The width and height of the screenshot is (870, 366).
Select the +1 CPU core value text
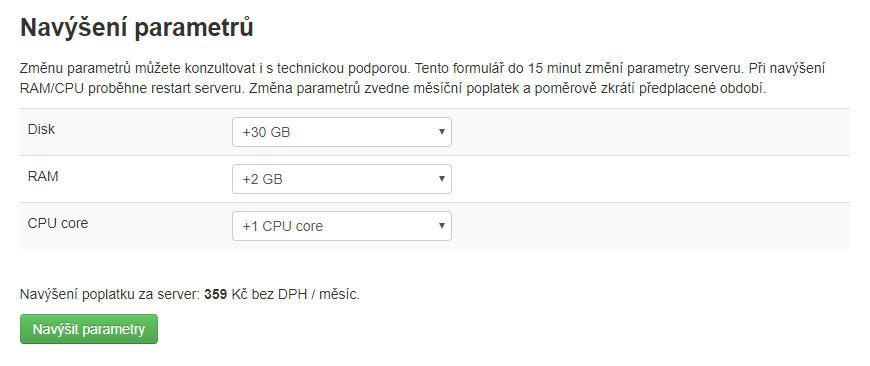(x=282, y=226)
